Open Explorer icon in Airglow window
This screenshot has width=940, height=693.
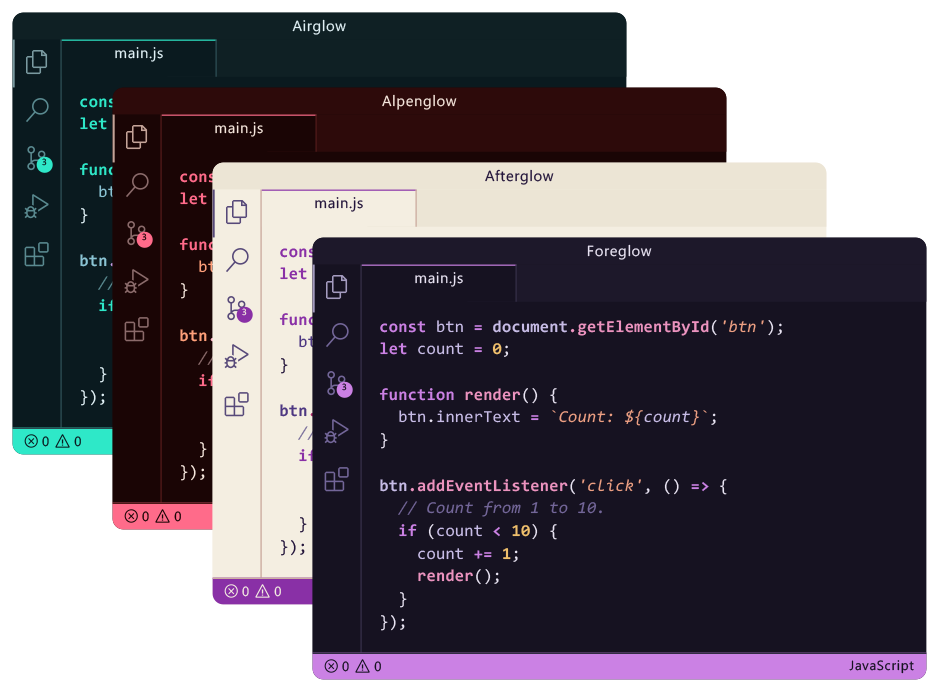point(37,62)
